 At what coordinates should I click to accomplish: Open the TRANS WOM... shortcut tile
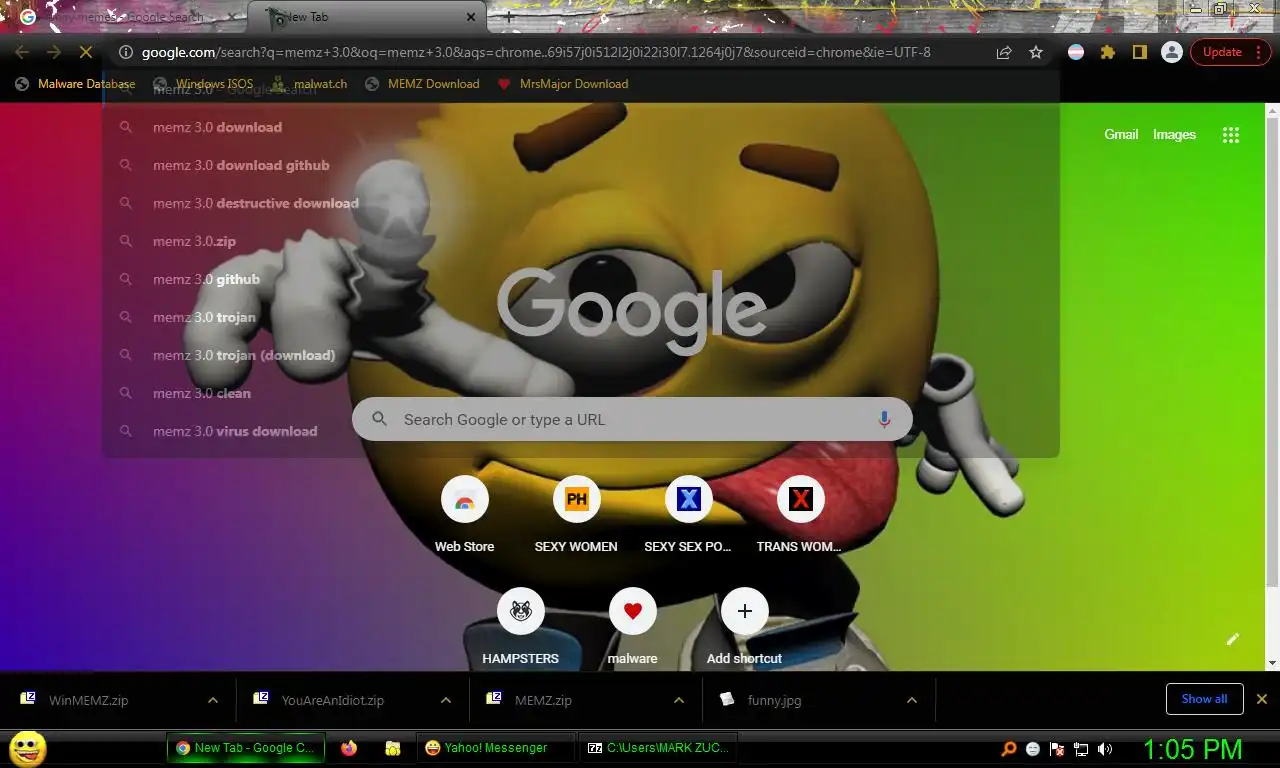coord(800,515)
